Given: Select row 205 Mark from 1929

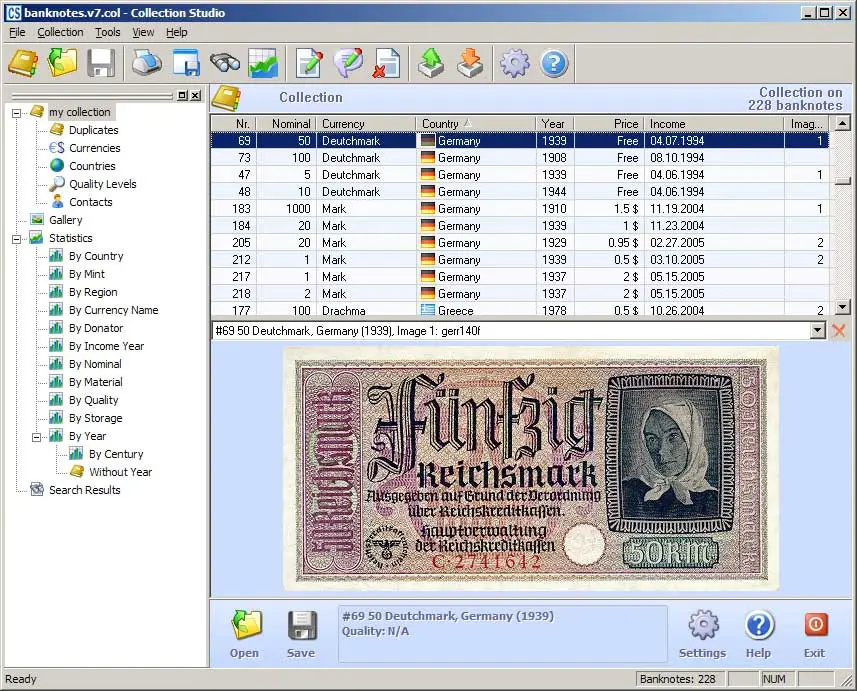Looking at the screenshot, I should tap(520, 242).
